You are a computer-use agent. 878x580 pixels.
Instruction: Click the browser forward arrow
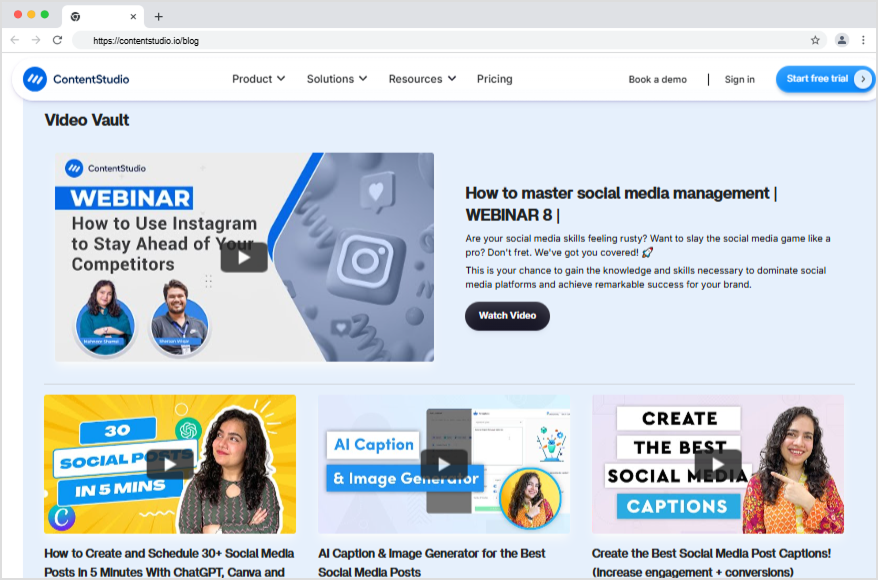[x=36, y=40]
